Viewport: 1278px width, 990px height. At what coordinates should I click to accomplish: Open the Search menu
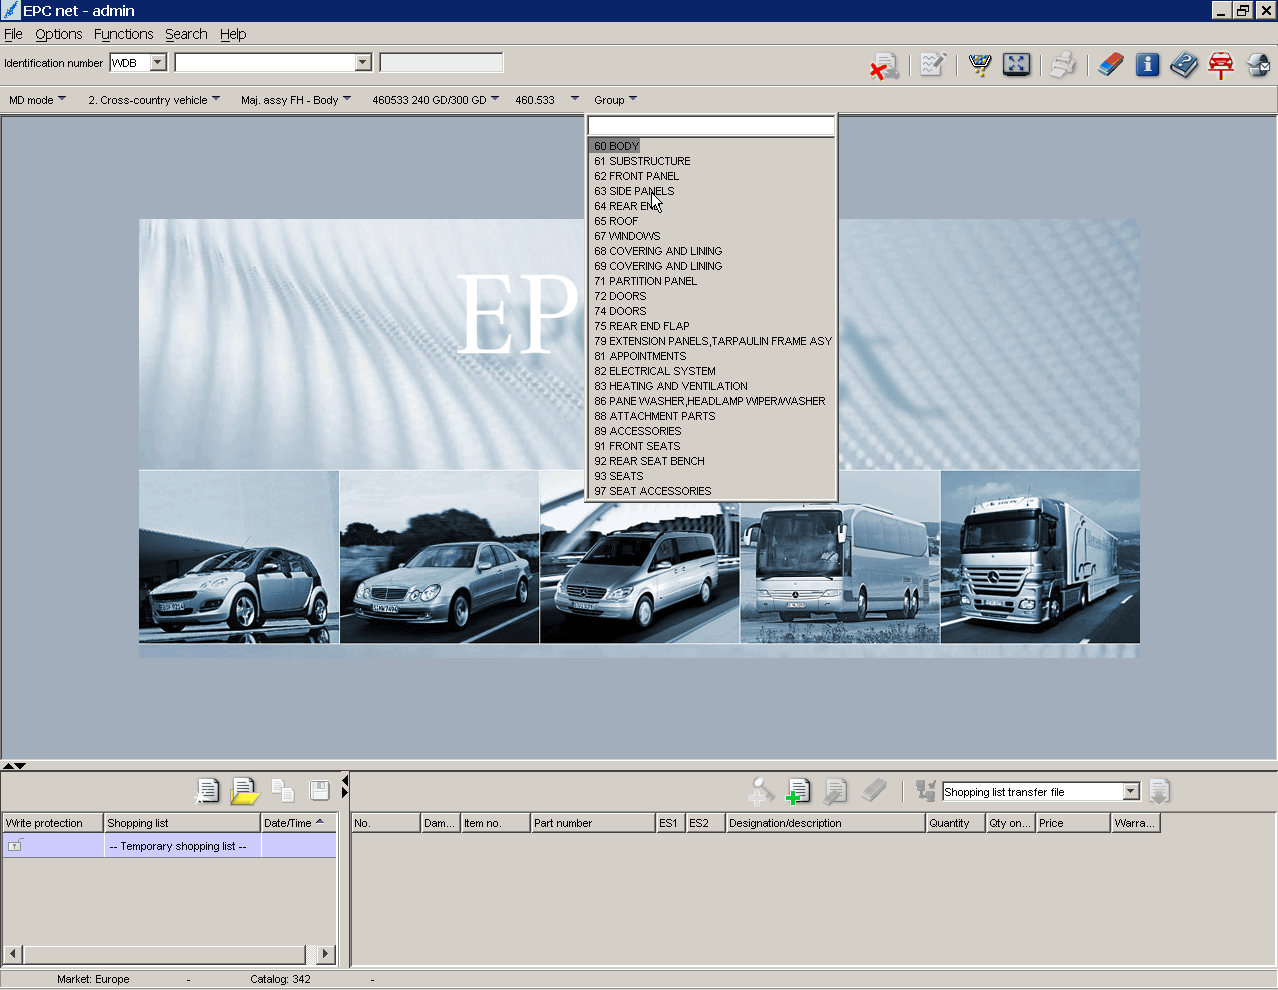[x=186, y=33]
